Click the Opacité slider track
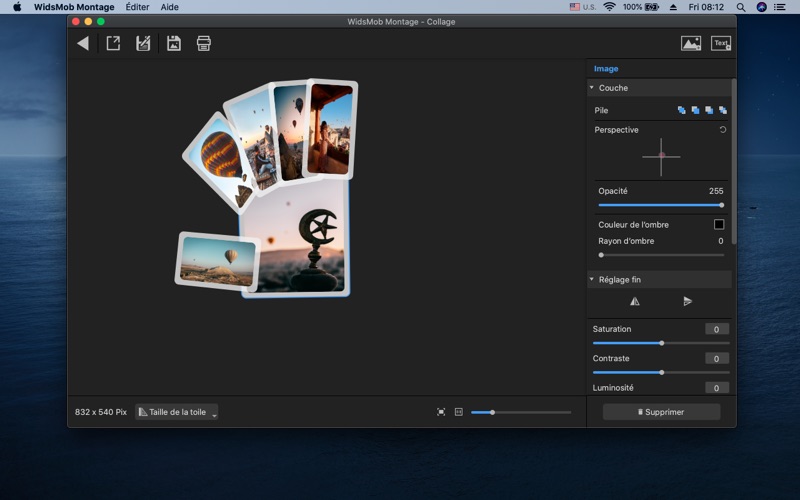The width and height of the screenshot is (800, 500). point(661,205)
